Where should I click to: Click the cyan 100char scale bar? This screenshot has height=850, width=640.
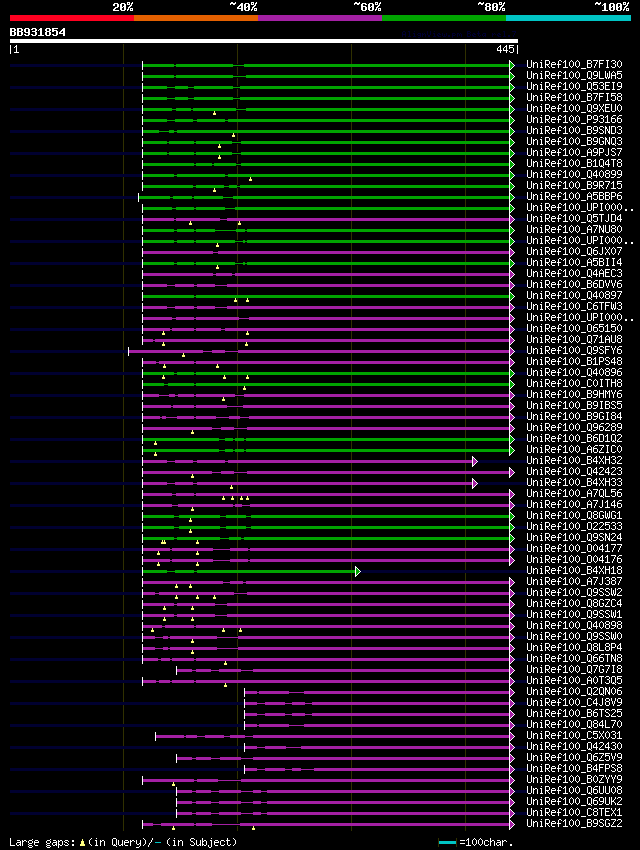(x=447, y=842)
